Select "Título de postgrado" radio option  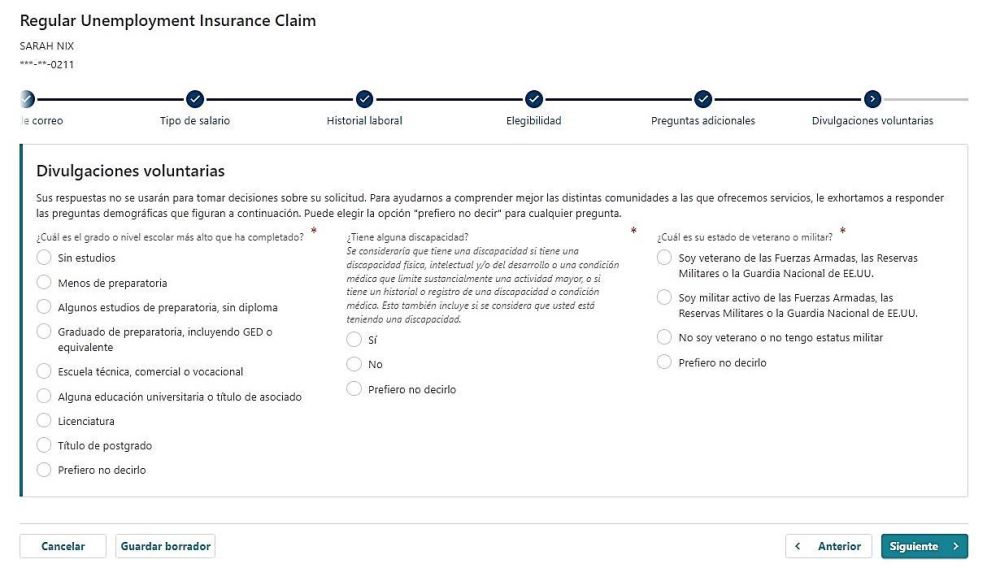tap(44, 445)
